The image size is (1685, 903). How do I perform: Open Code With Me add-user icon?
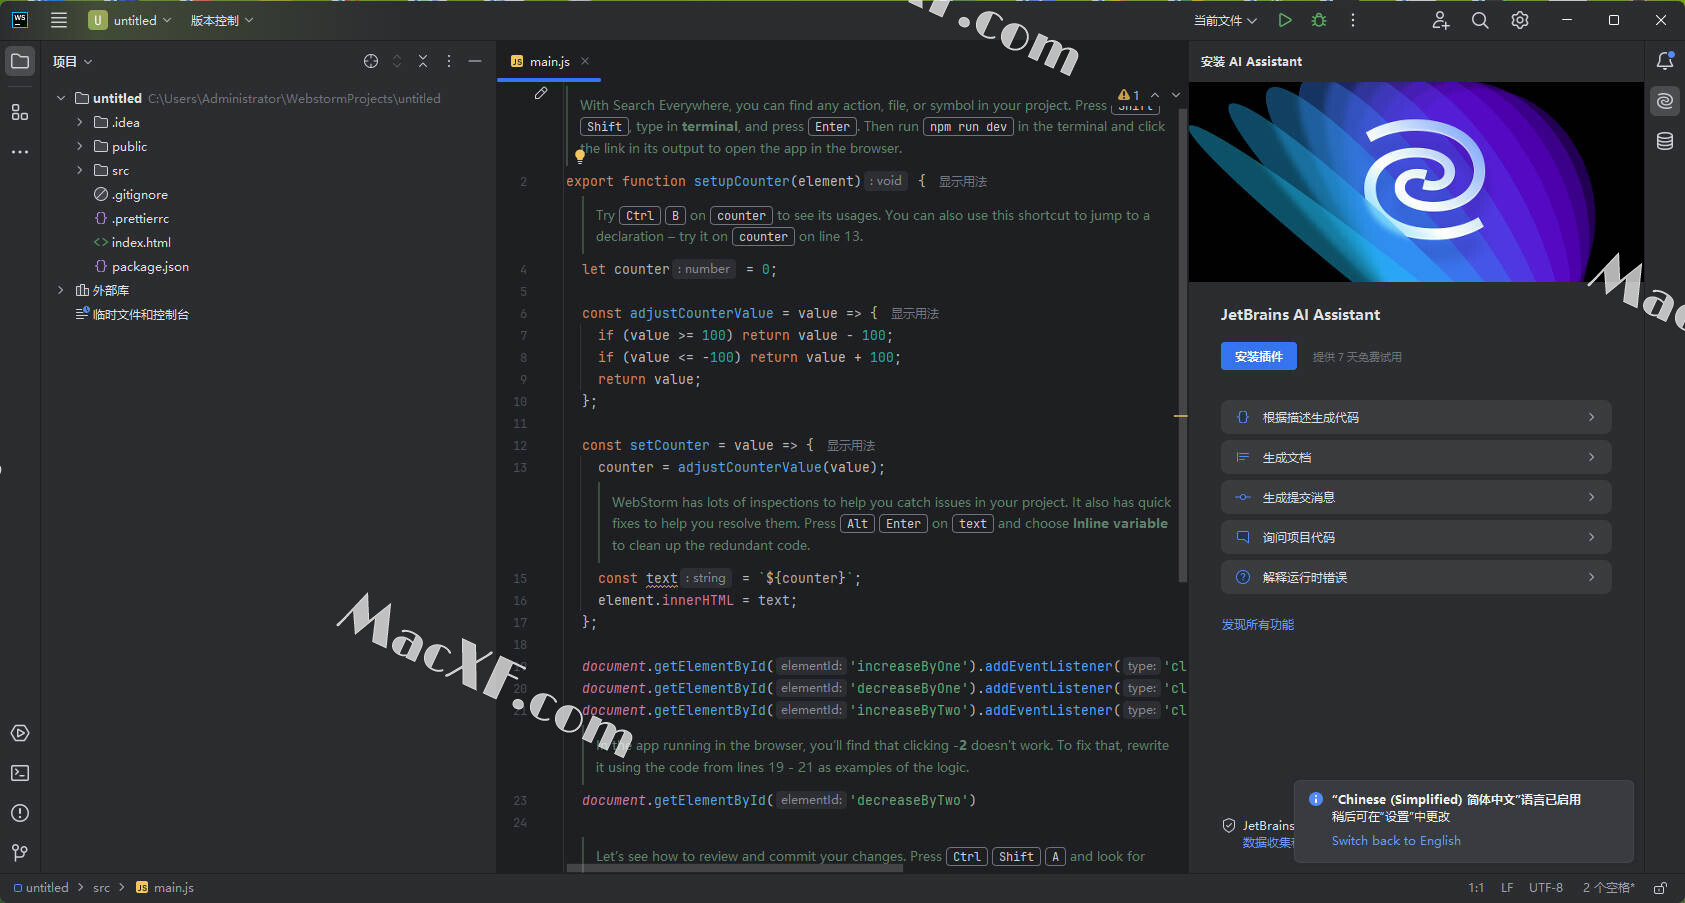(x=1441, y=20)
